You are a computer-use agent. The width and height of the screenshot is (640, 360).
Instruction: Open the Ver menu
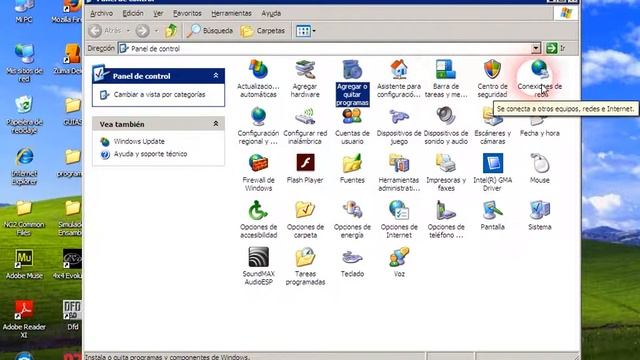pyautogui.click(x=158, y=13)
